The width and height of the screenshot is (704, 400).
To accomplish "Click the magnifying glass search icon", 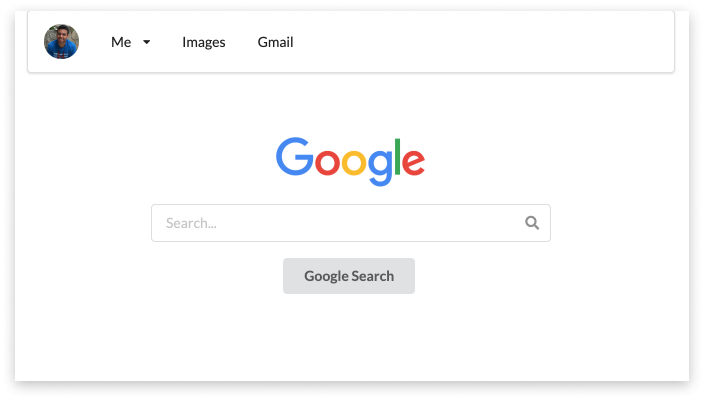I will click(532, 223).
